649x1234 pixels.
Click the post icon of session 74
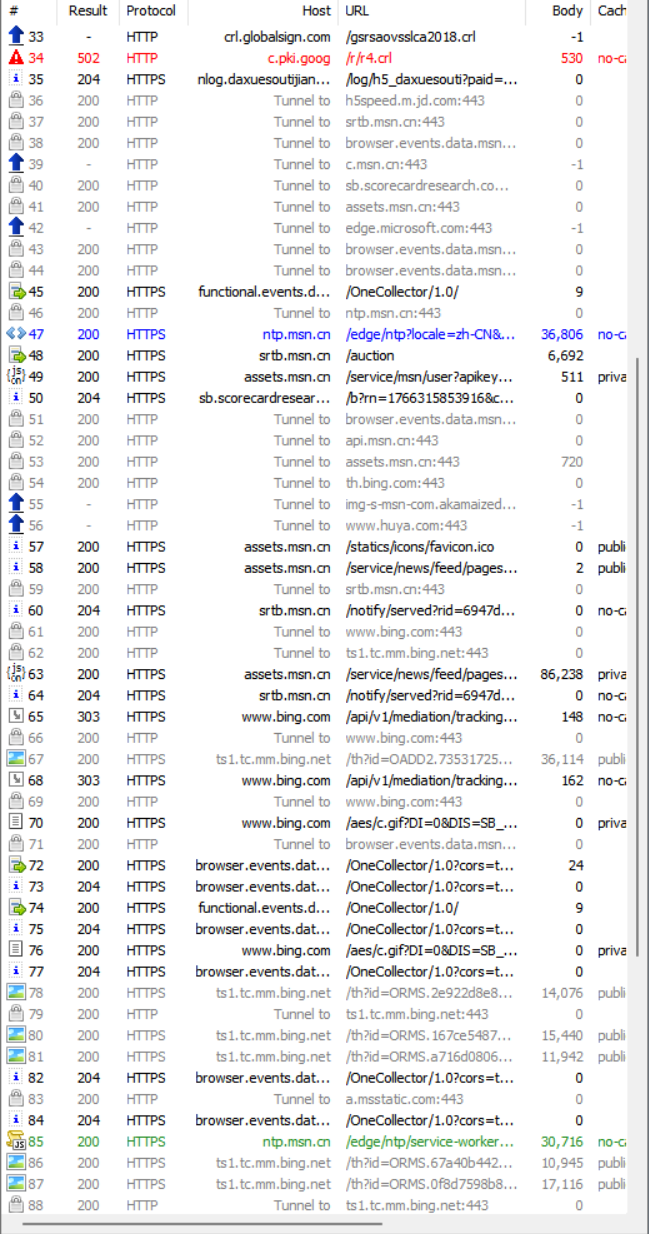pyautogui.click(x=16, y=908)
